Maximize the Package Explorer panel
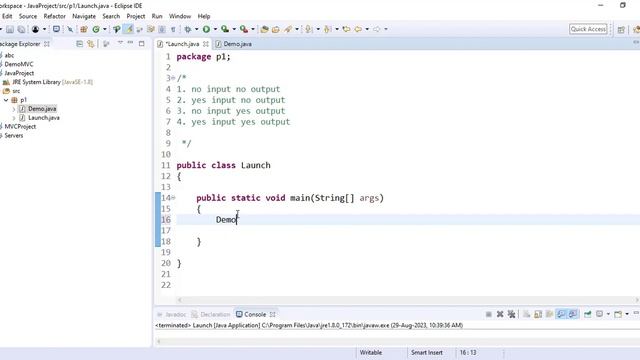The image size is (640, 360). (x=142, y=43)
